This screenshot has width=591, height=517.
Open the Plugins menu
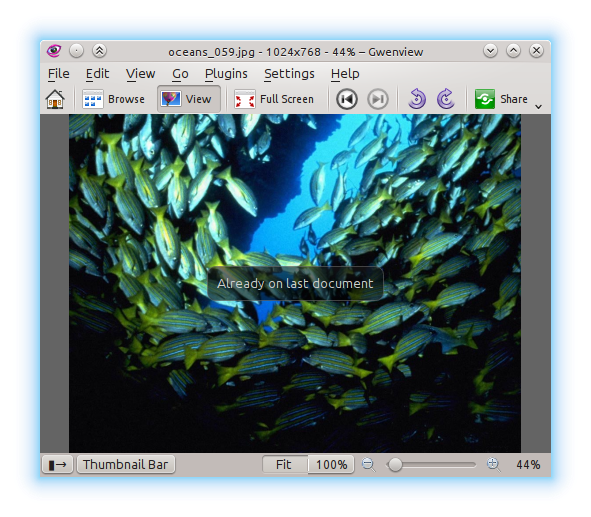point(226,73)
